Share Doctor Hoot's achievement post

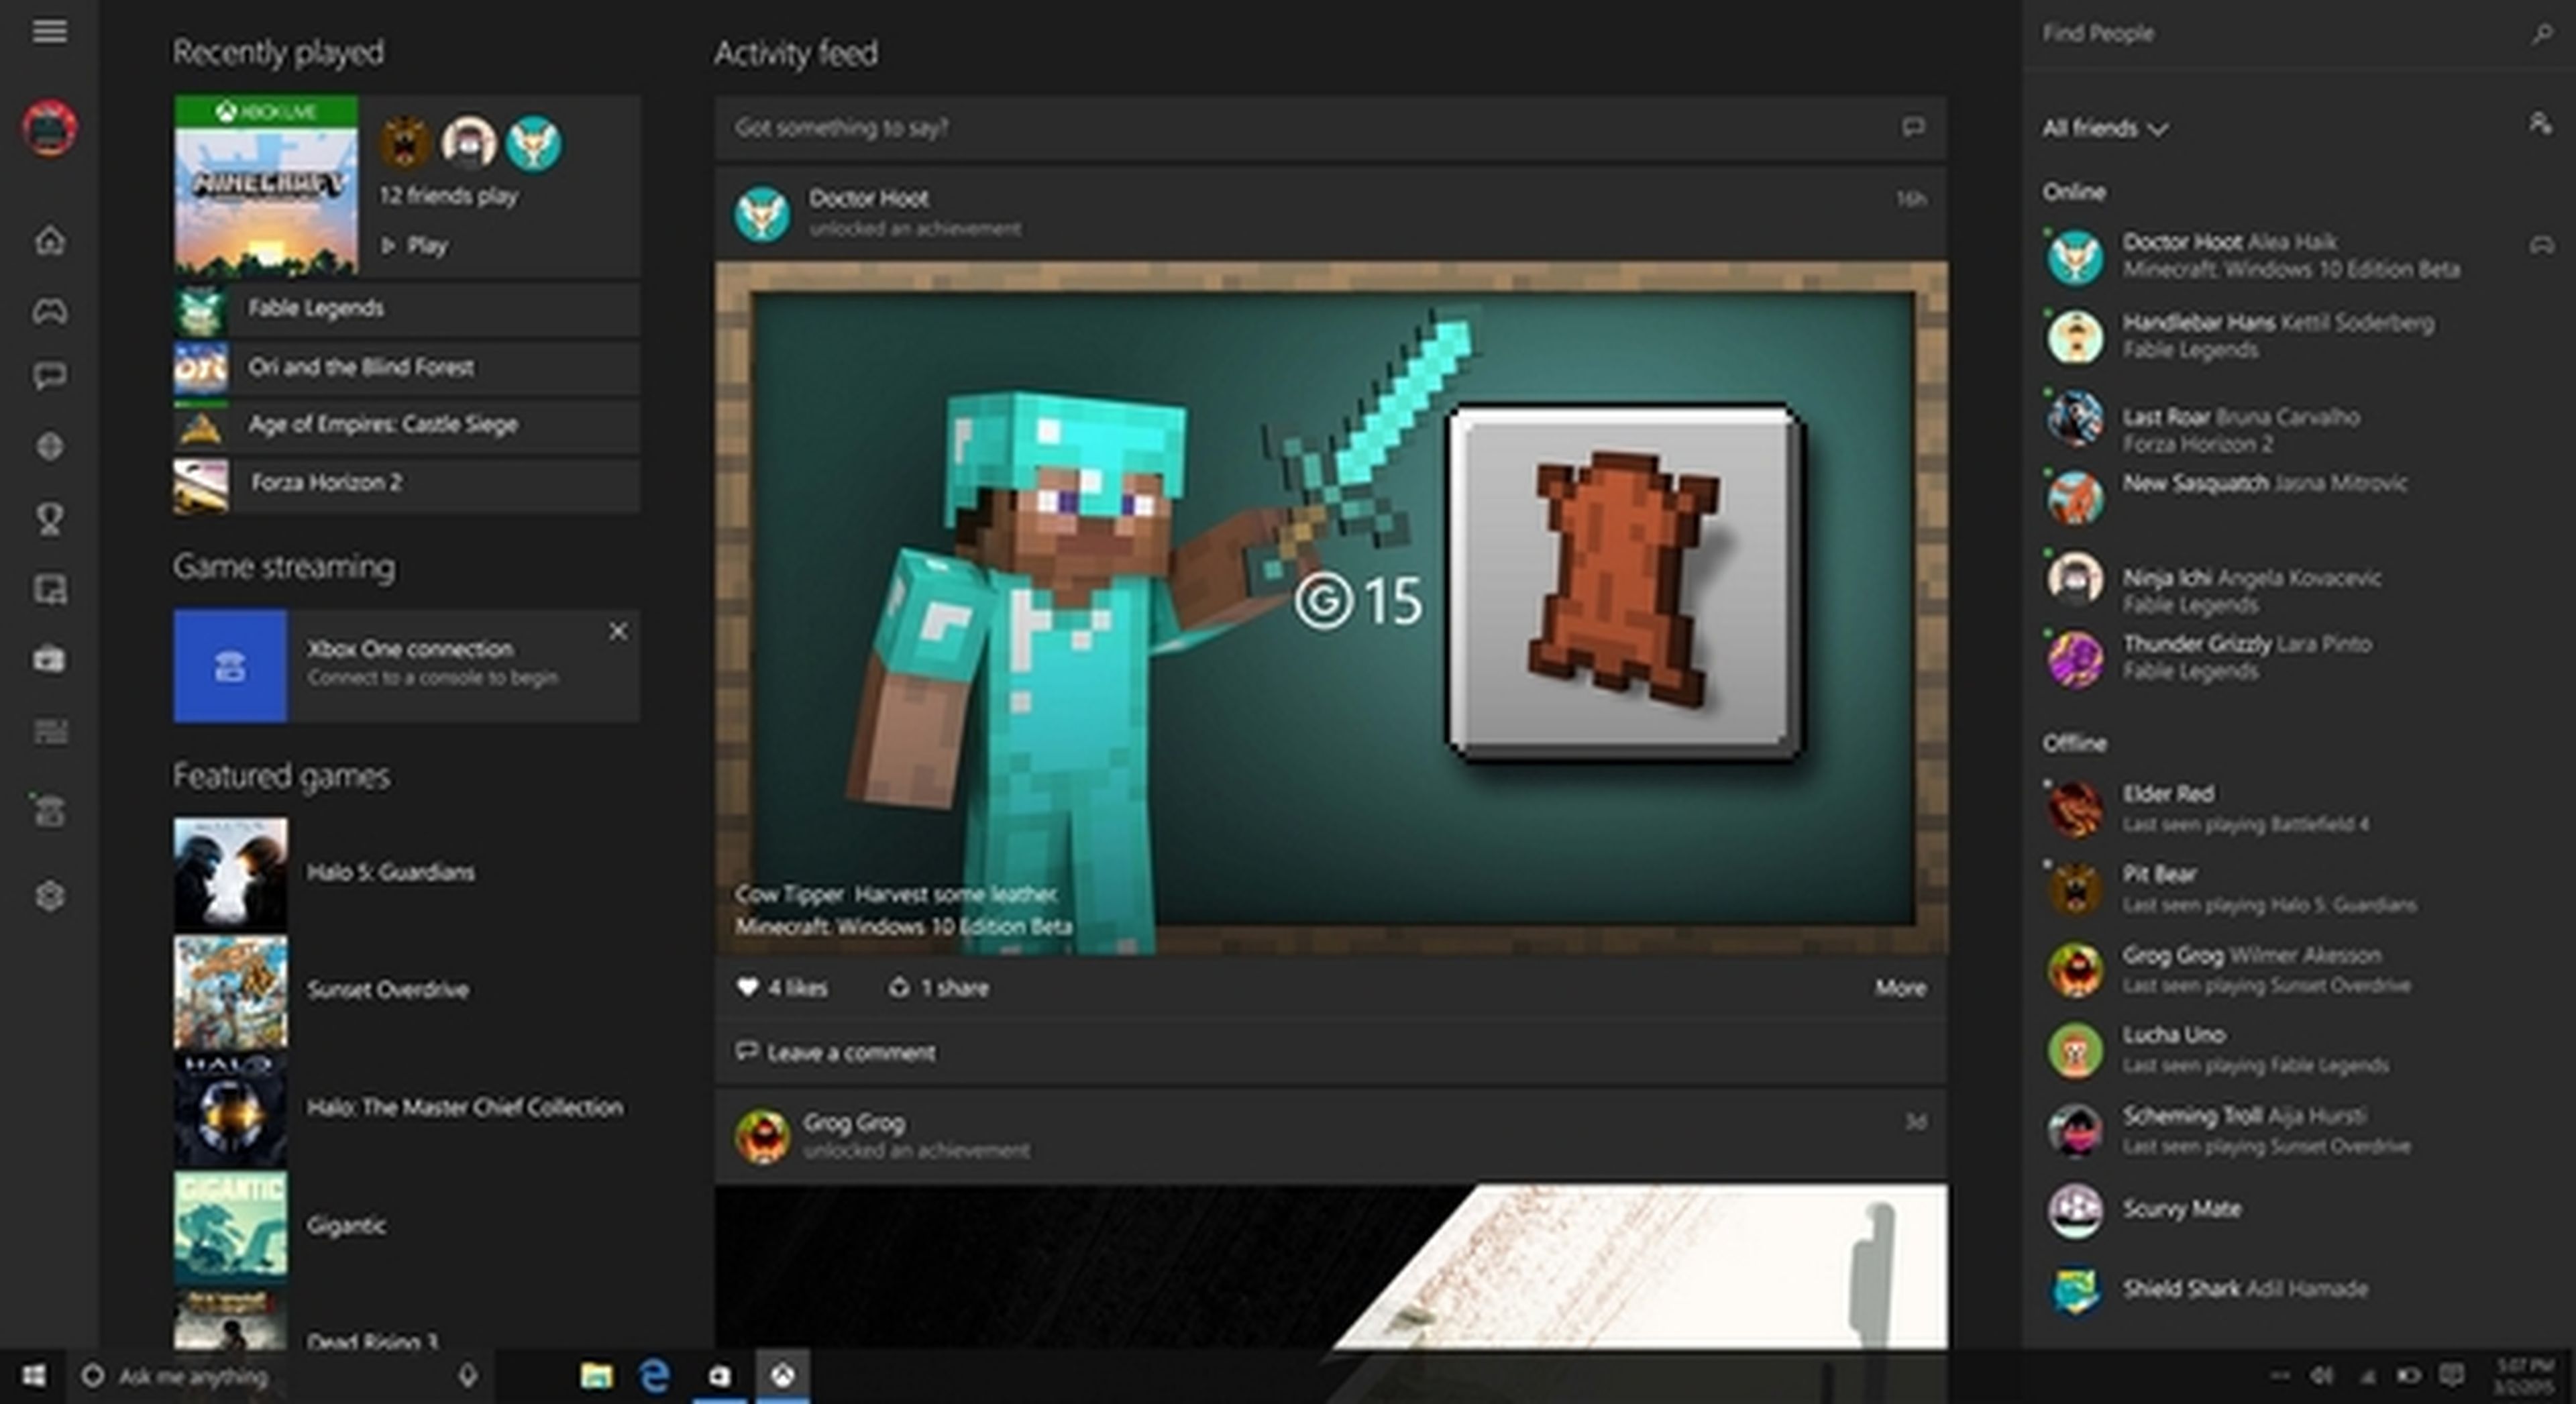[x=938, y=988]
